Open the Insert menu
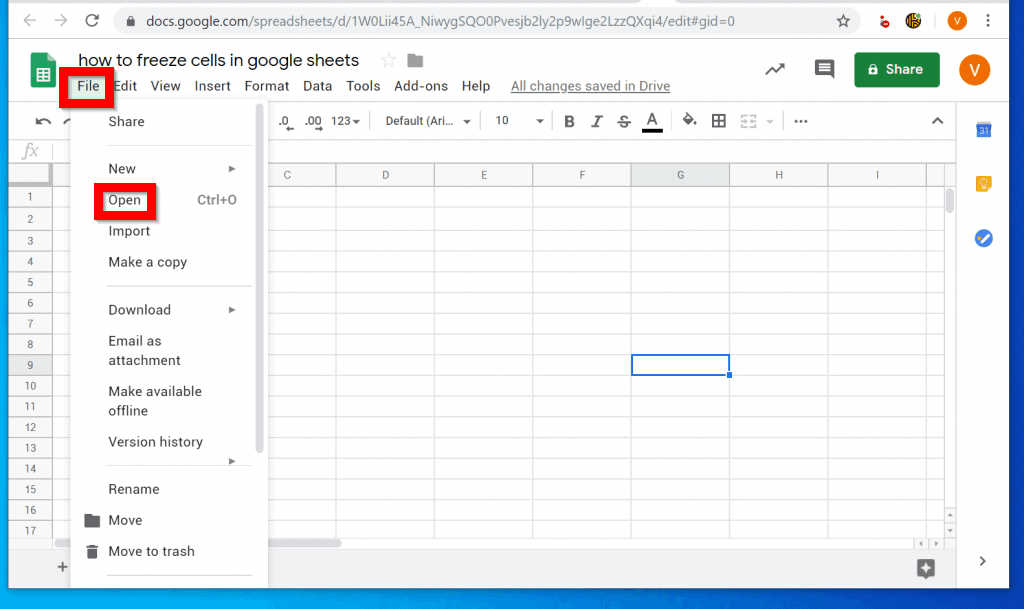1024x609 pixels. click(212, 86)
